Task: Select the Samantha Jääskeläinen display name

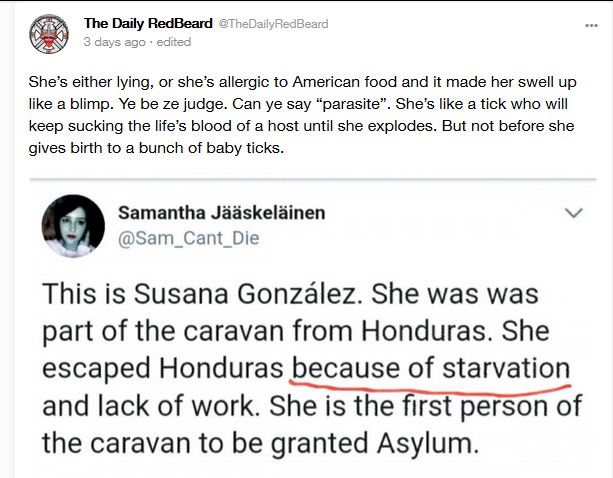Action: 221,212
